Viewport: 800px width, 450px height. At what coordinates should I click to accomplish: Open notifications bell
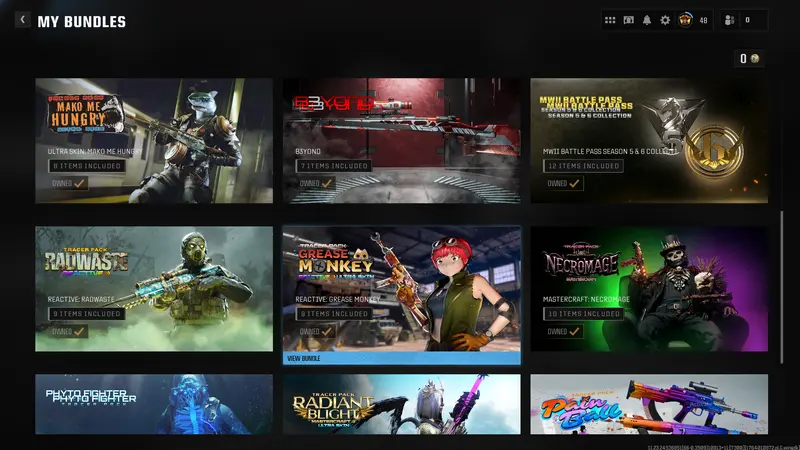pos(647,20)
